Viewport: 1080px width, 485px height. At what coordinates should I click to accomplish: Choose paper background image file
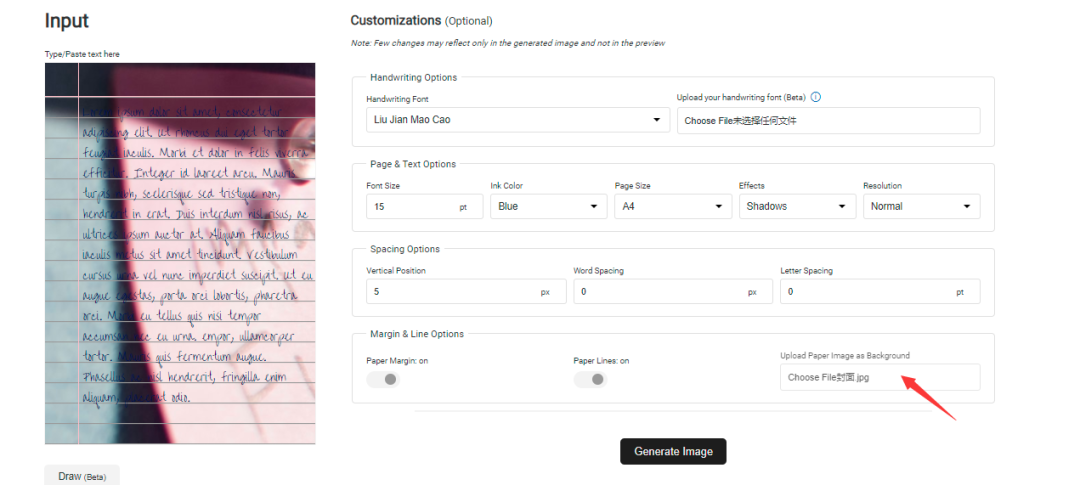click(880, 377)
